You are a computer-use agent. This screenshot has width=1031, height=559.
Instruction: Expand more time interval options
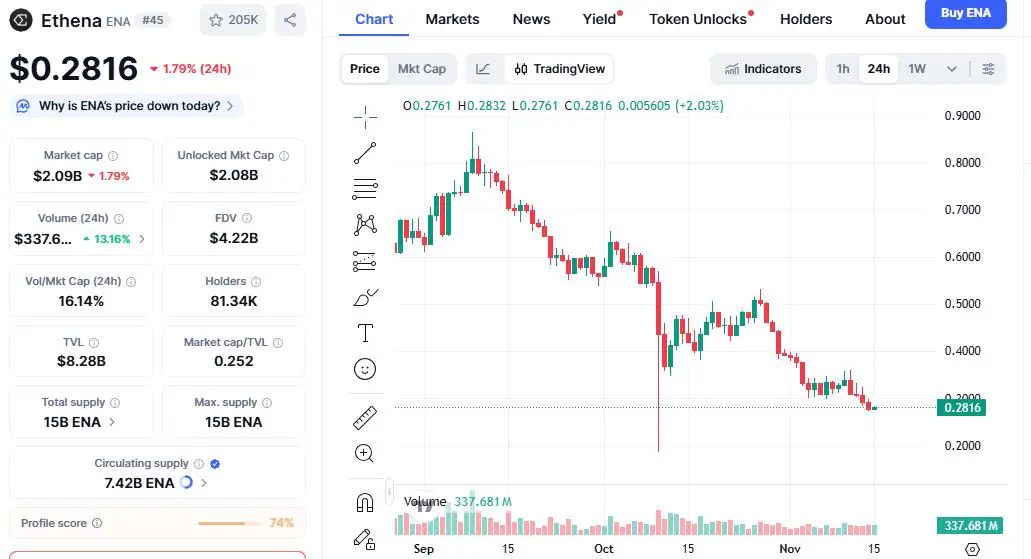pos(952,69)
